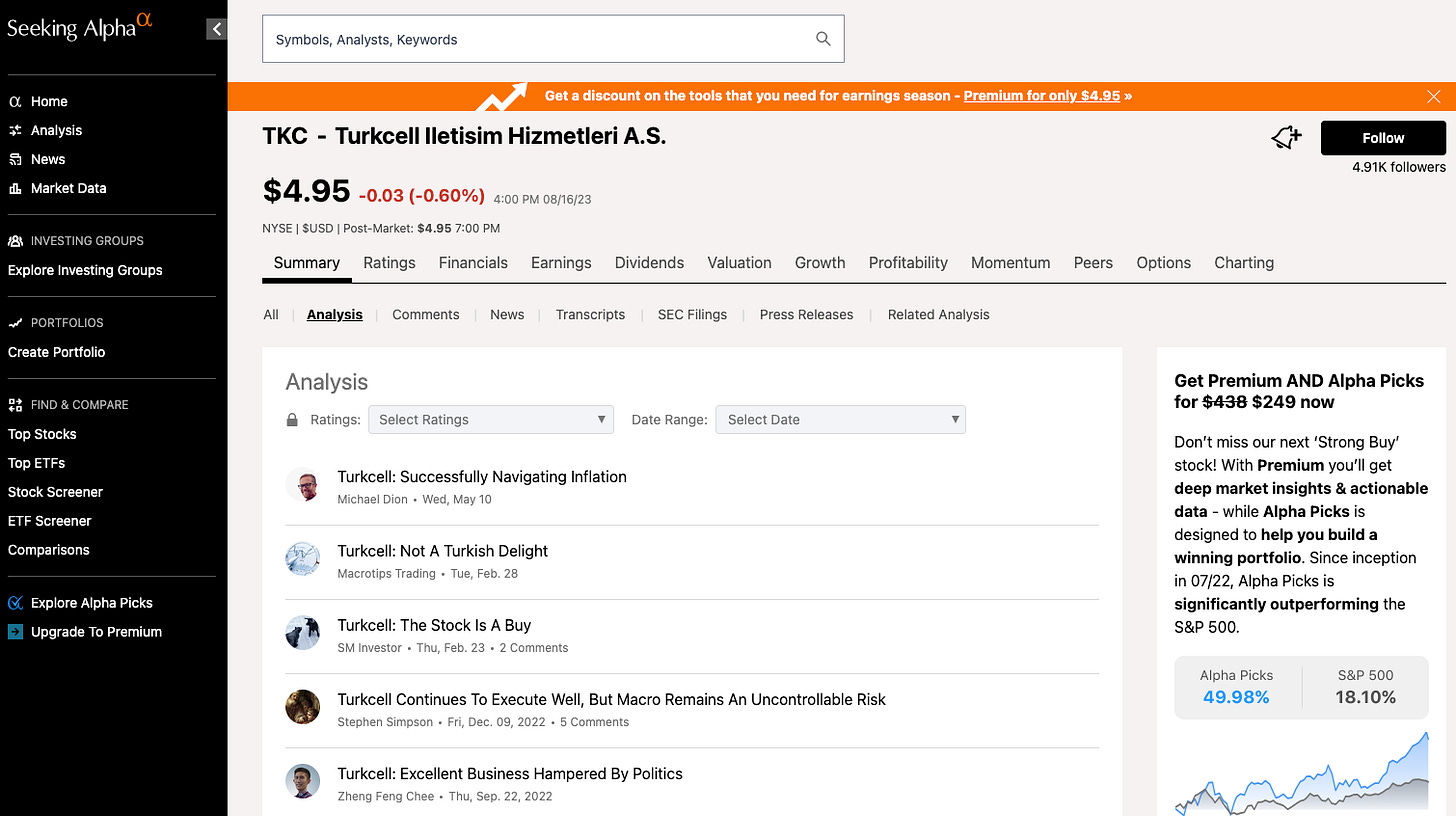Dismiss the orange promo banner
Image resolution: width=1456 pixels, height=816 pixels.
(1433, 96)
